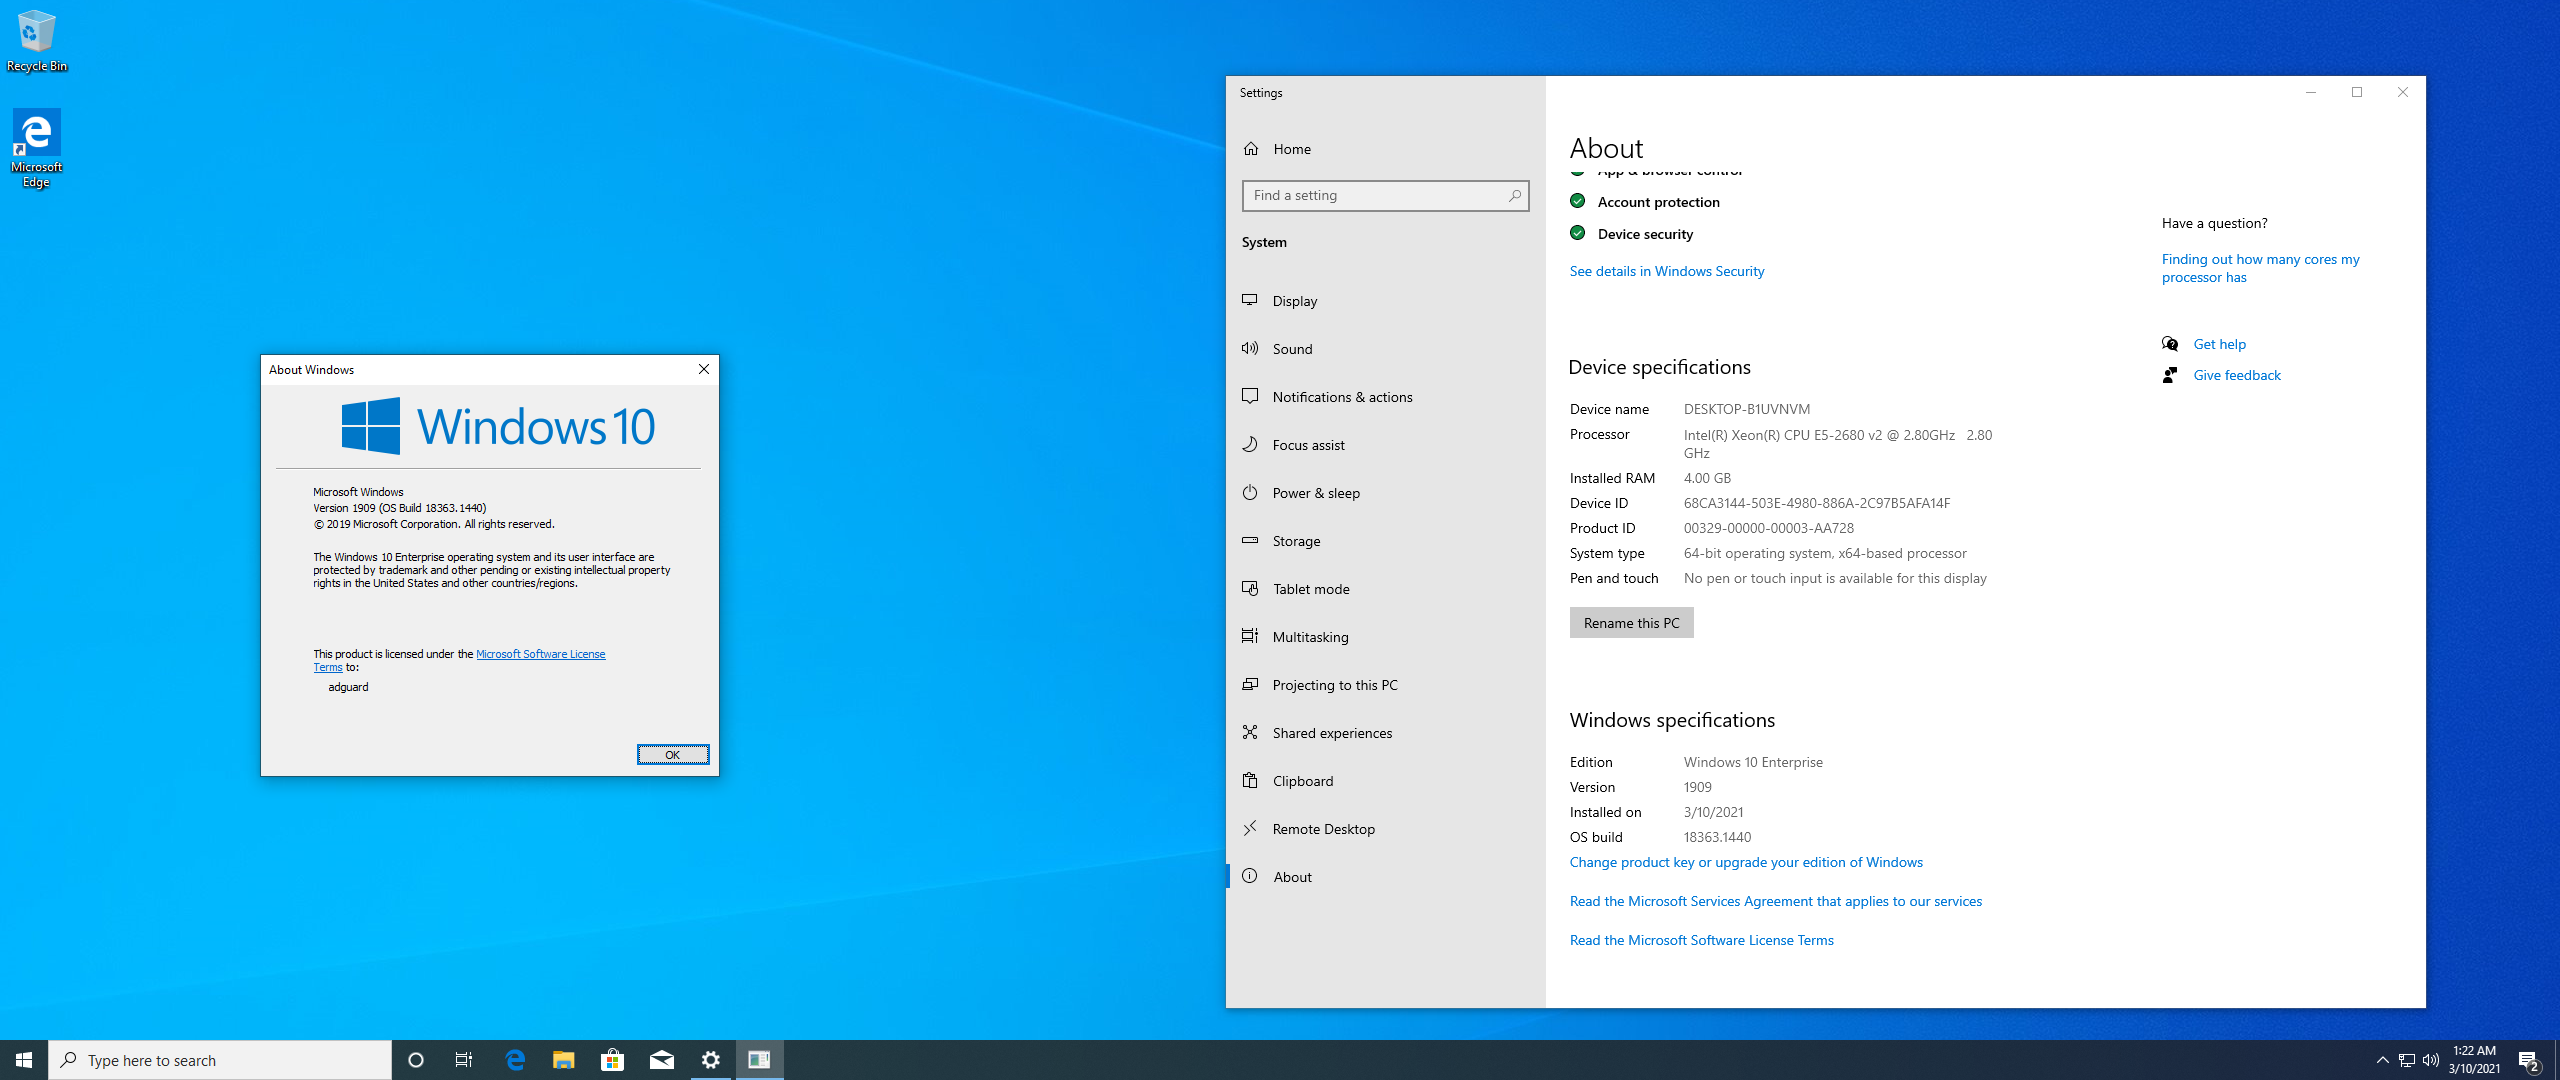
Task: Select the OS build value 18363.1440
Action: [x=1717, y=837]
